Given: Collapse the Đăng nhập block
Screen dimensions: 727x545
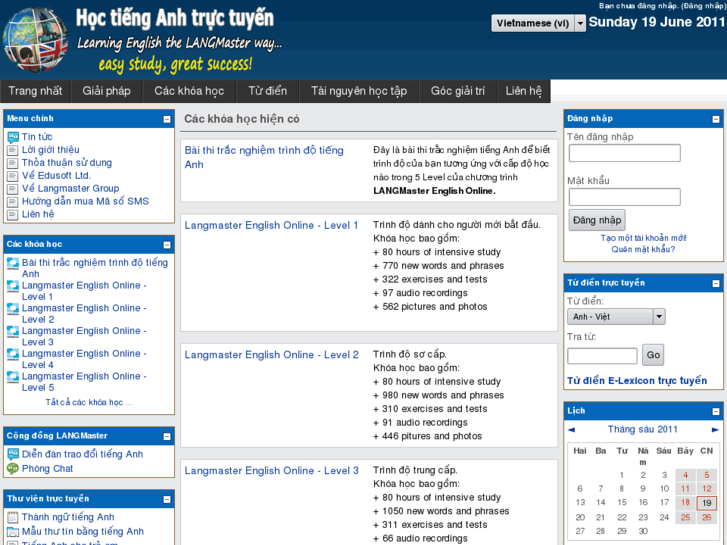Looking at the screenshot, I should coord(716,119).
